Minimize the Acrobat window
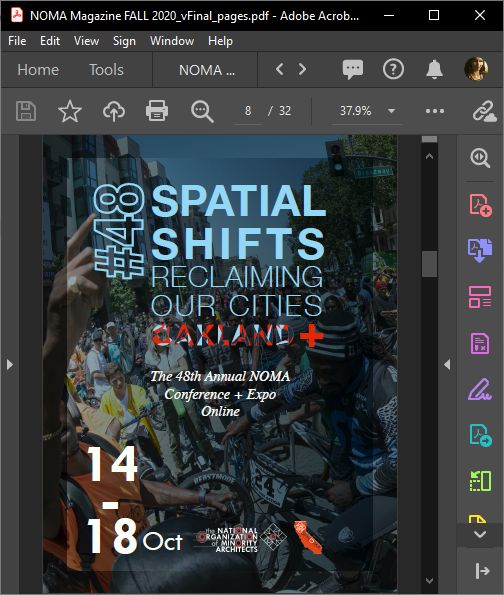This screenshot has height=595, width=504. coord(389,15)
